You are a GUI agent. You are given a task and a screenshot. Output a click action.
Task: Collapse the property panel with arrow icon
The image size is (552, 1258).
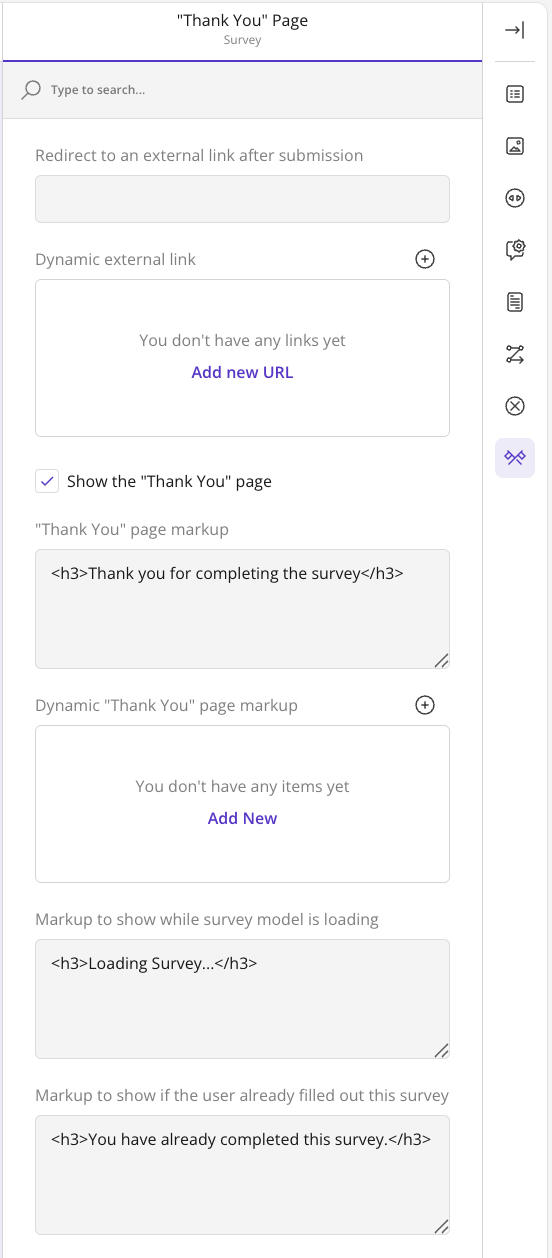[x=514, y=30]
